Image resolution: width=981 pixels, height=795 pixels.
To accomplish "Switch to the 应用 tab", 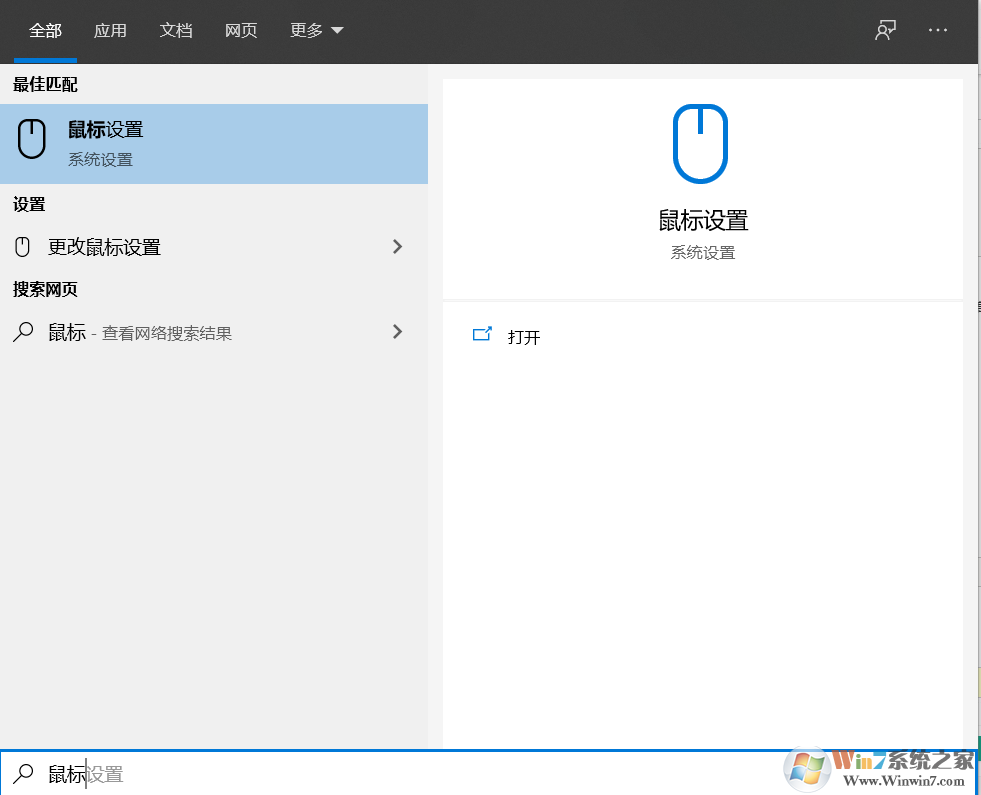I will (110, 30).
